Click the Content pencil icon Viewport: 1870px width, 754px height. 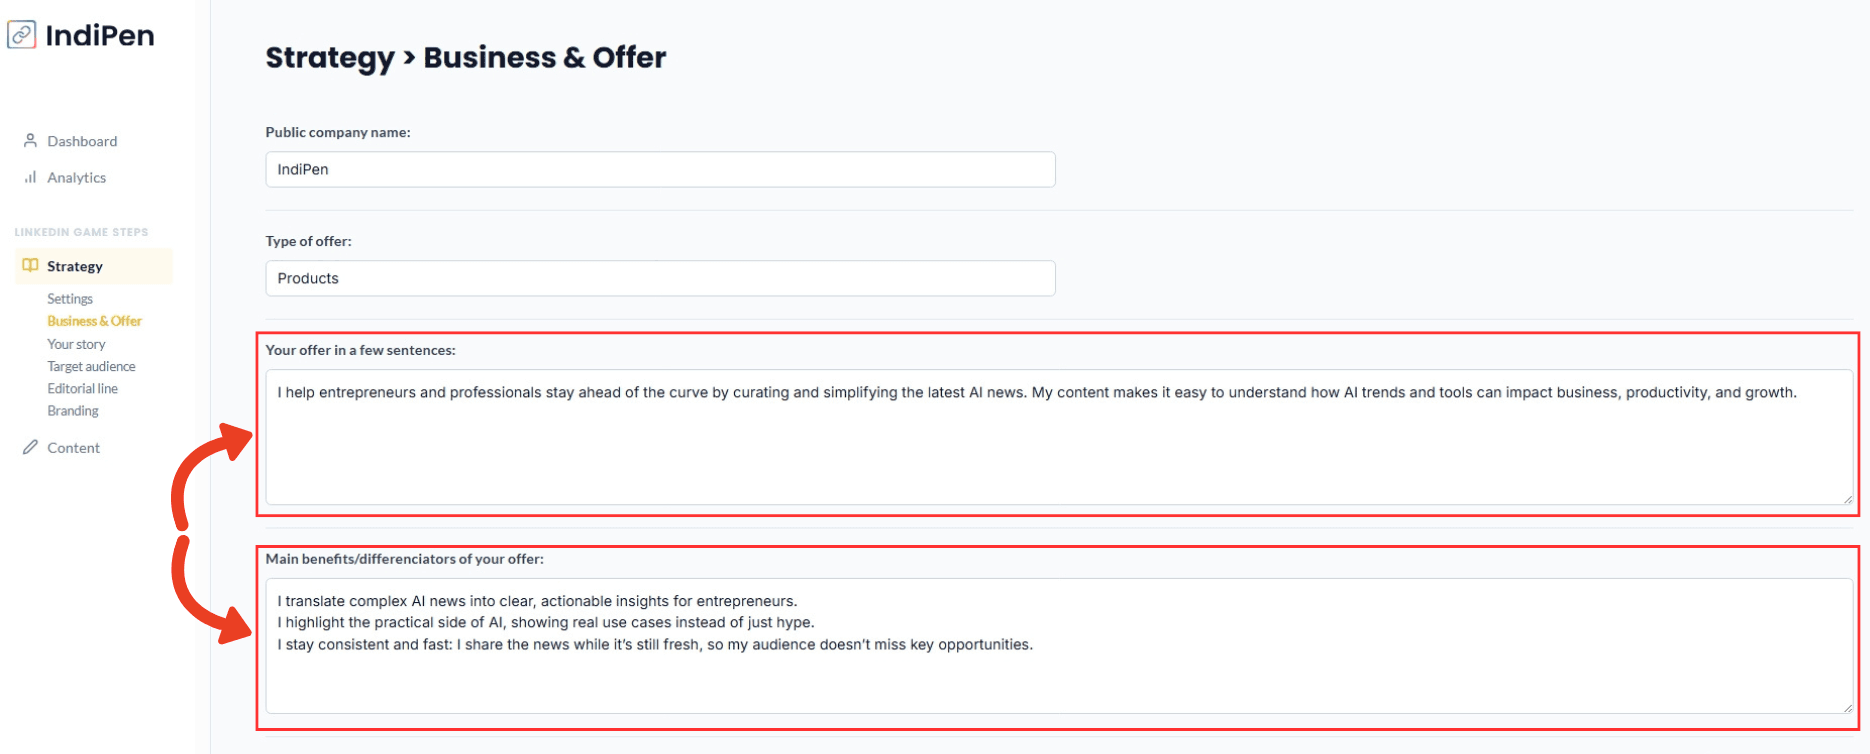coord(30,447)
